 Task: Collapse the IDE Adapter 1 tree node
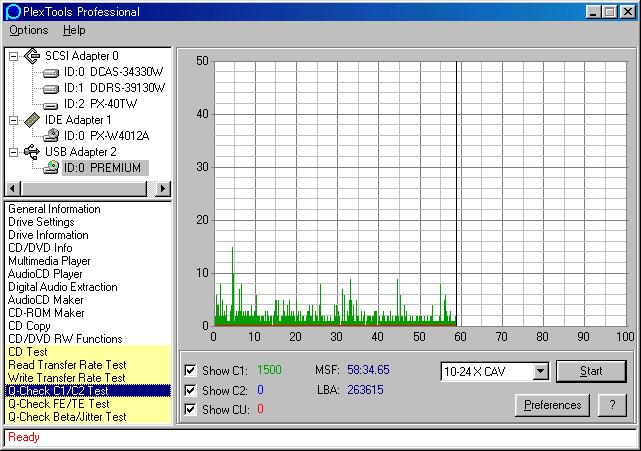pos(13,120)
